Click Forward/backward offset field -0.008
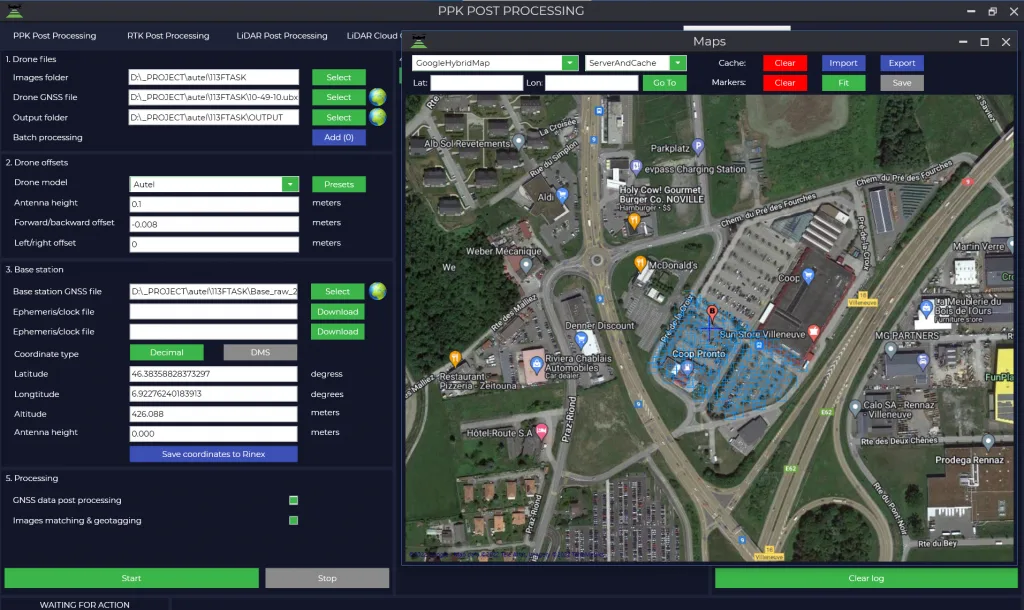This screenshot has height=610, width=1024. [x=214, y=224]
